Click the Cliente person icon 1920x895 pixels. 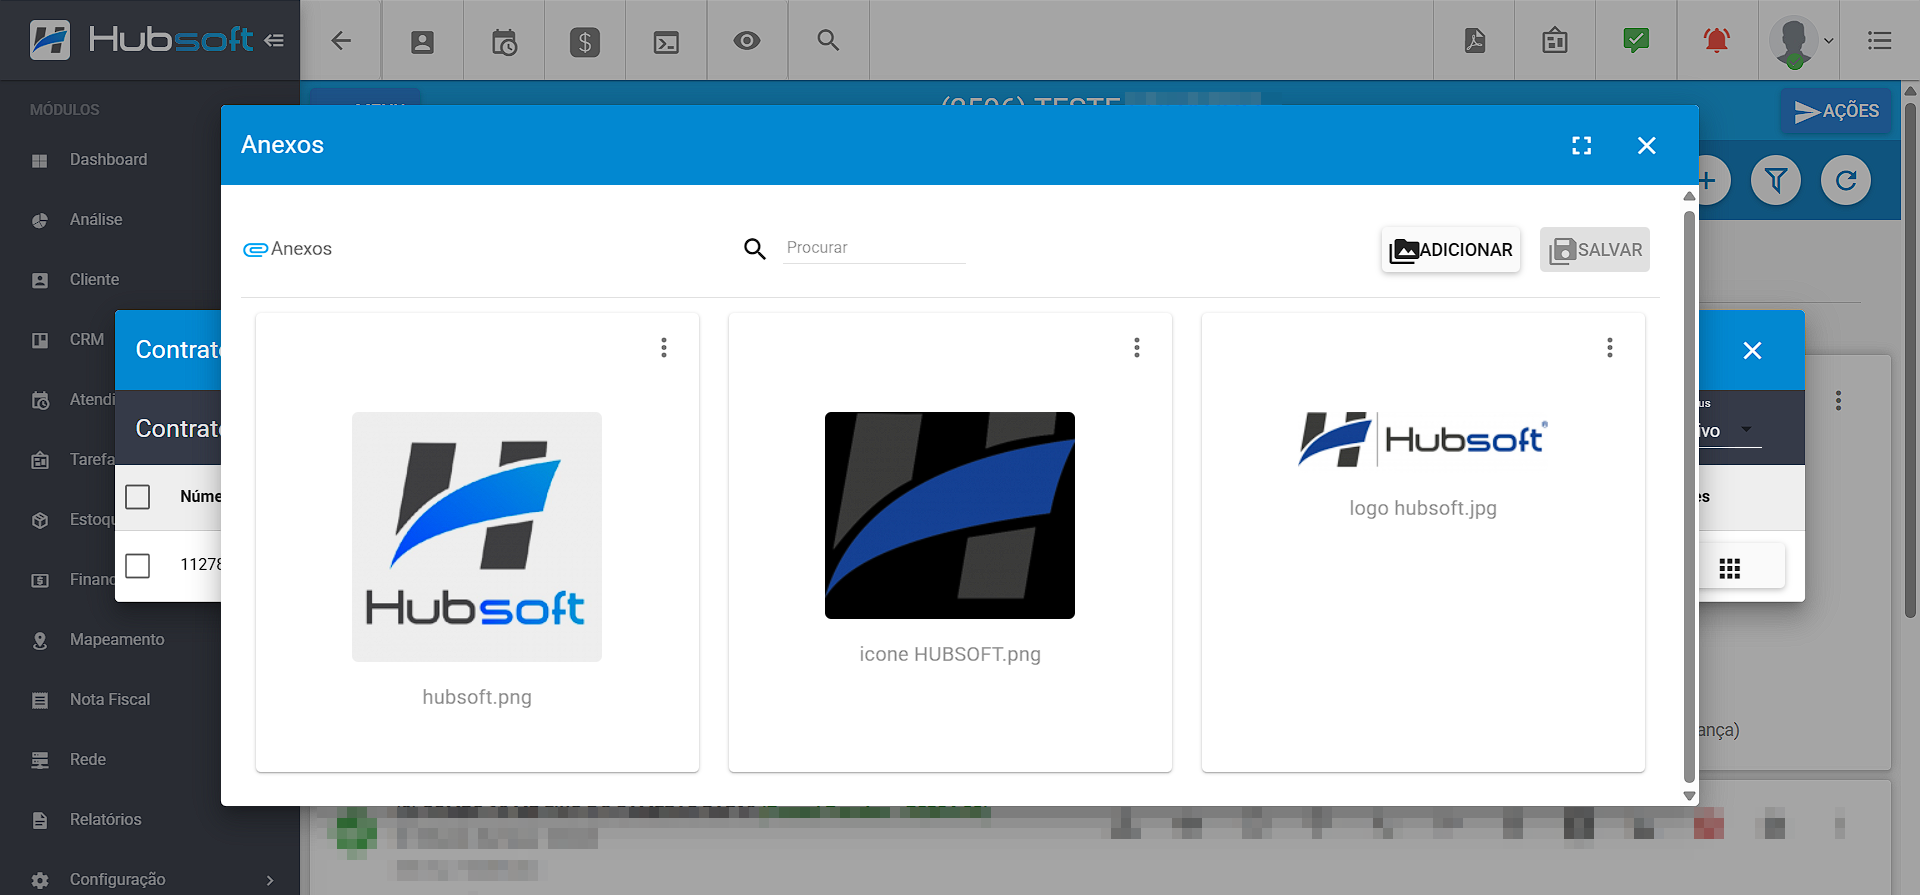pyautogui.click(x=40, y=281)
